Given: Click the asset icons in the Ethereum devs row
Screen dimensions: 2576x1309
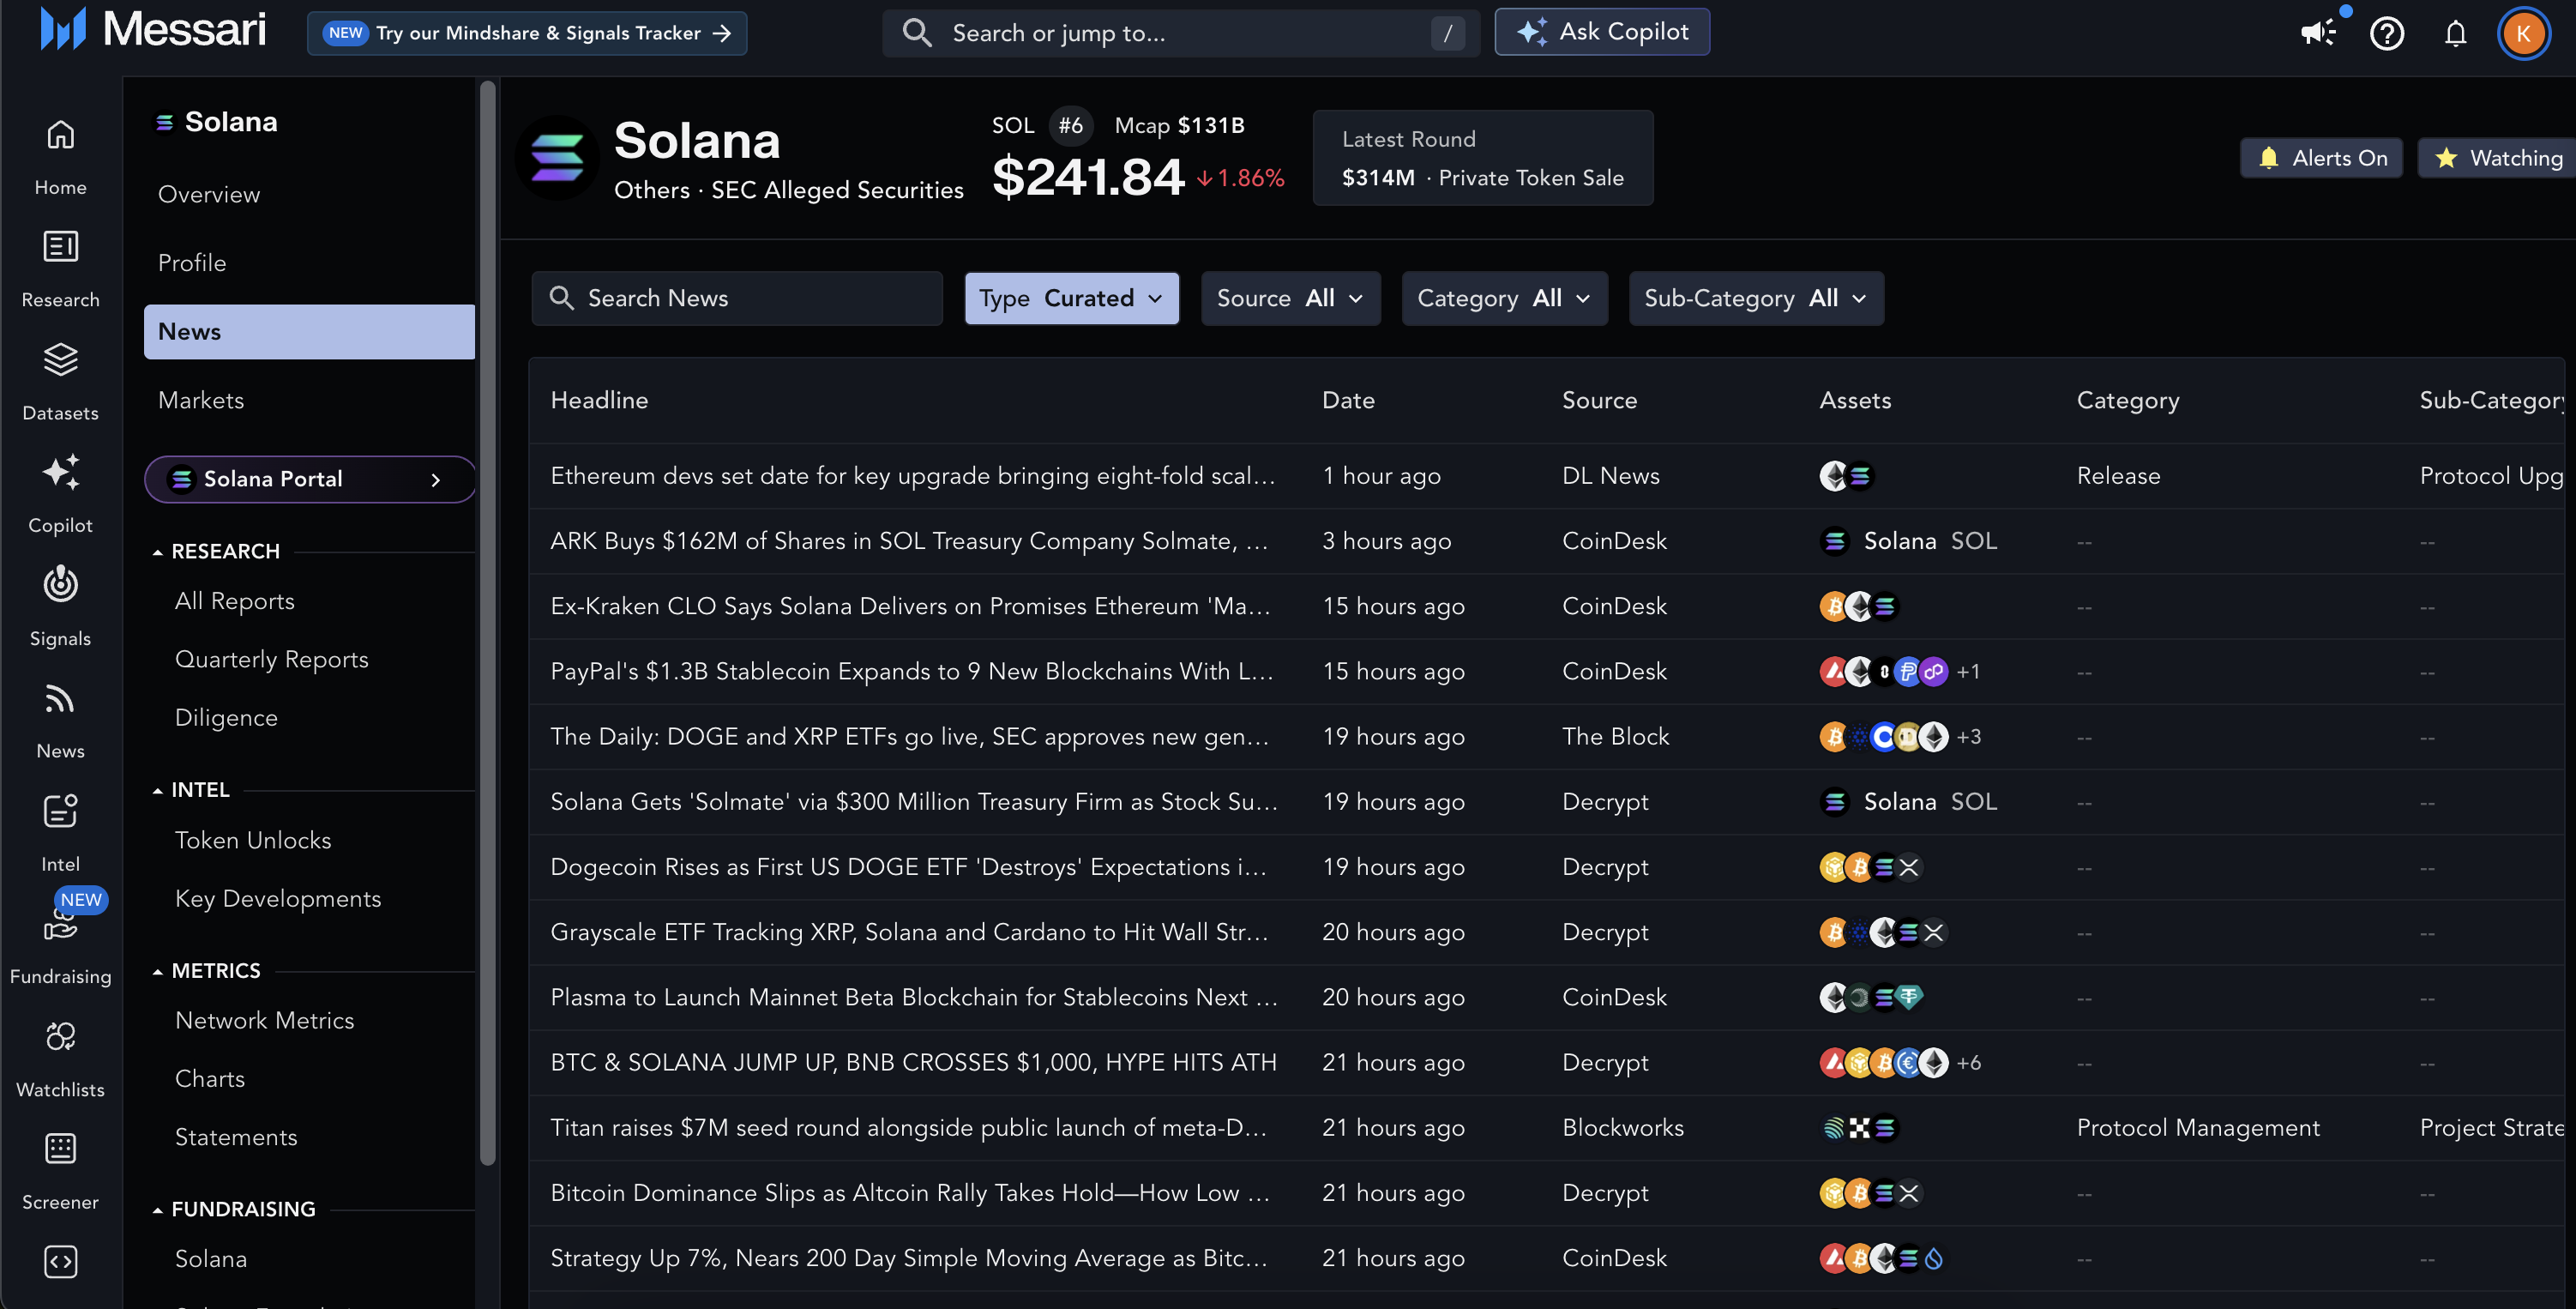Looking at the screenshot, I should [1846, 476].
